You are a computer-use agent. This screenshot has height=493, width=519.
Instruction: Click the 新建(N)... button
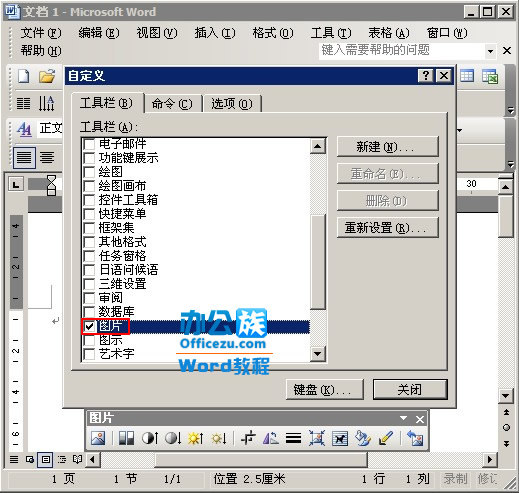pyautogui.click(x=387, y=147)
